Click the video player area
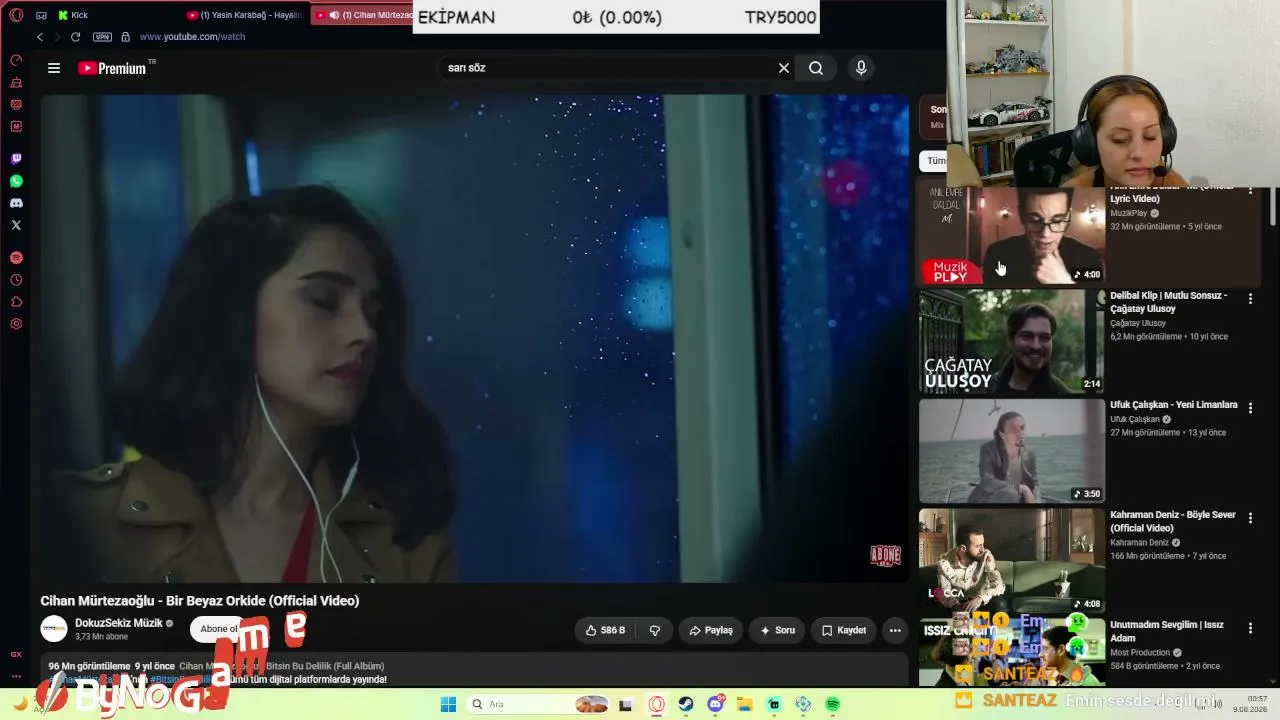Image resolution: width=1280 pixels, height=720 pixels. pos(475,338)
